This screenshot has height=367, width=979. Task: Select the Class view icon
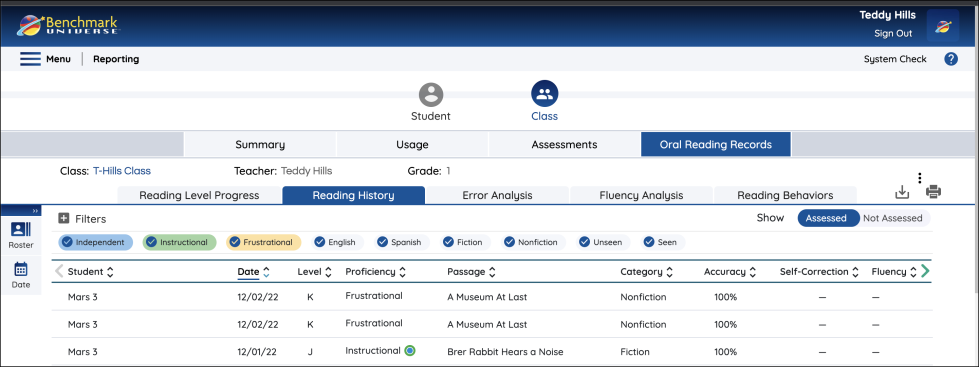(544, 95)
